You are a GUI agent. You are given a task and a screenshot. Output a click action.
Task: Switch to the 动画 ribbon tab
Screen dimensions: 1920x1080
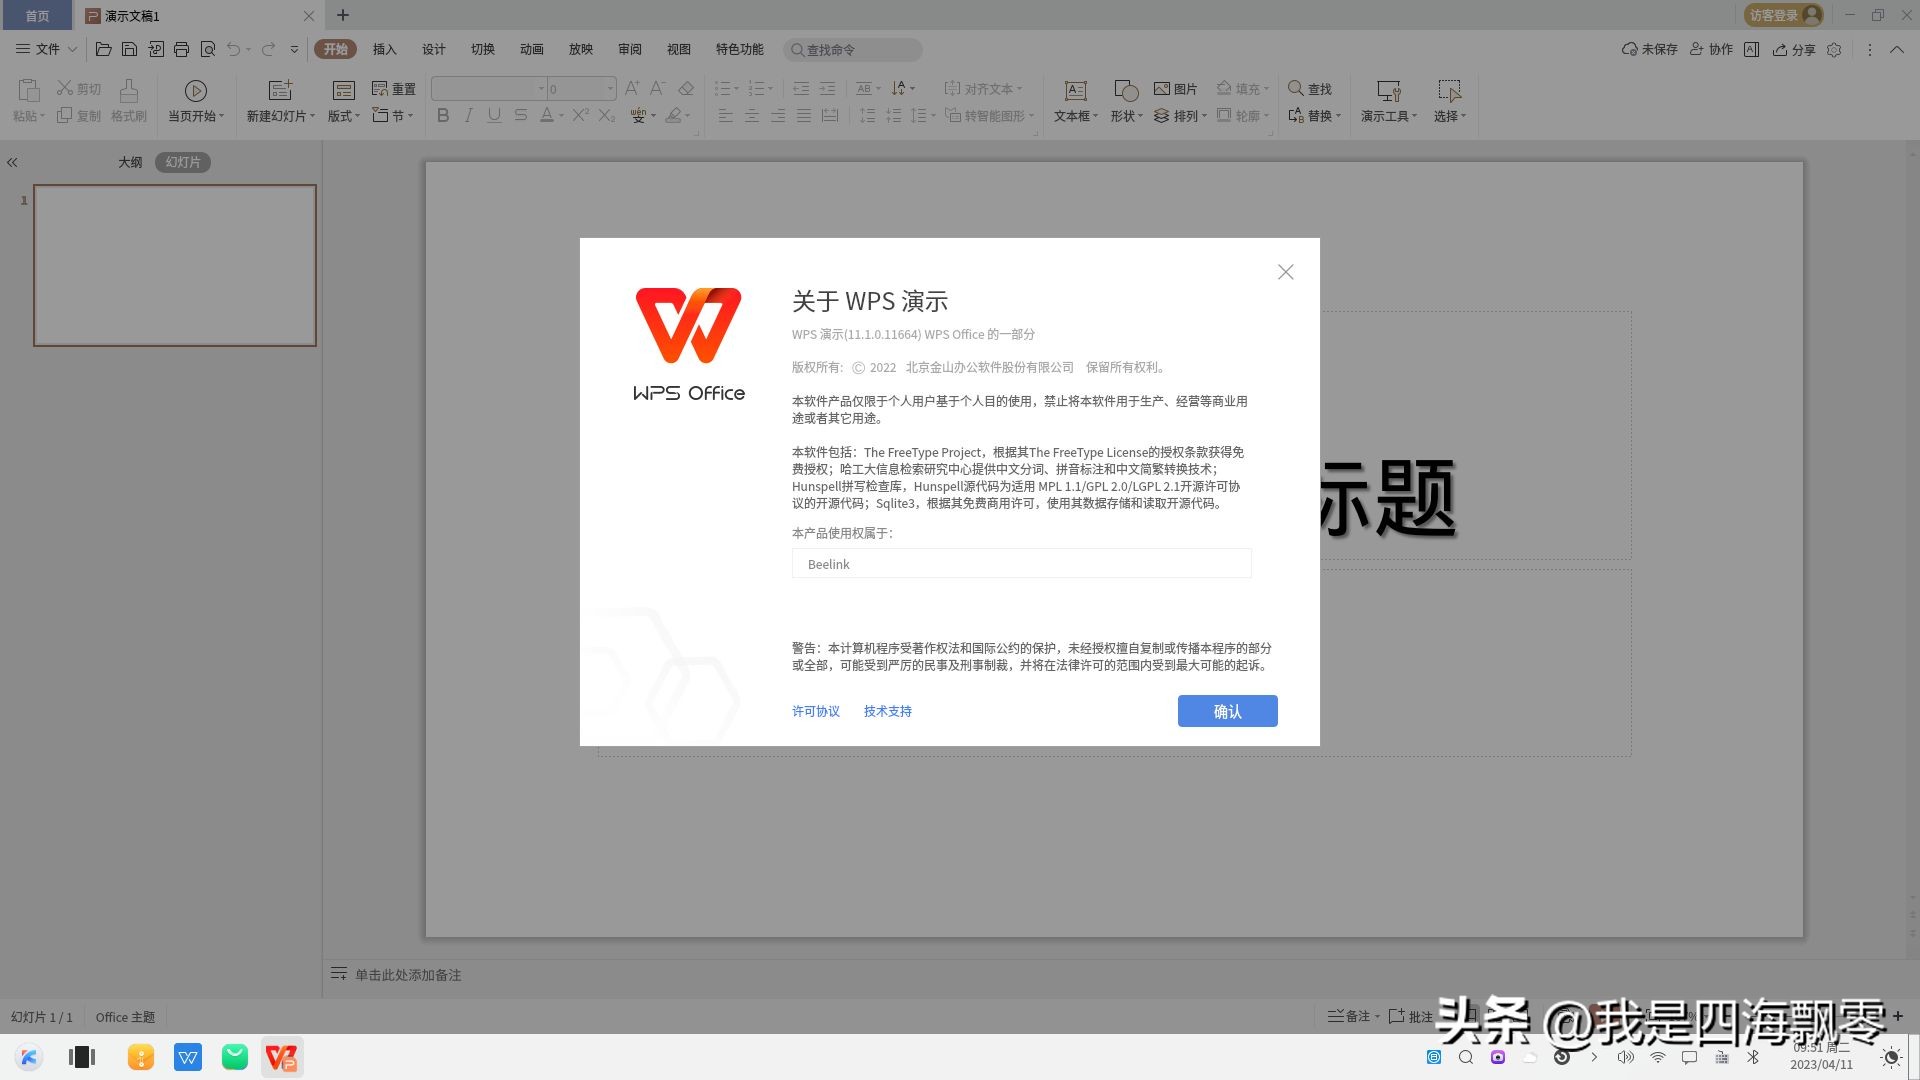[531, 48]
